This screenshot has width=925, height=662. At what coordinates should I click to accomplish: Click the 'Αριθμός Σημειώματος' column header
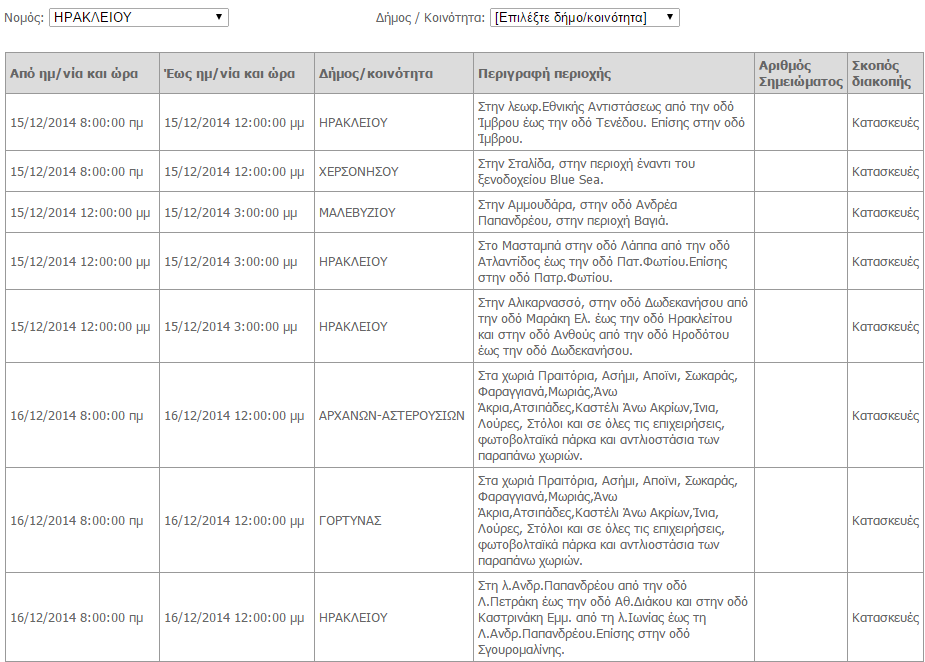point(801,74)
